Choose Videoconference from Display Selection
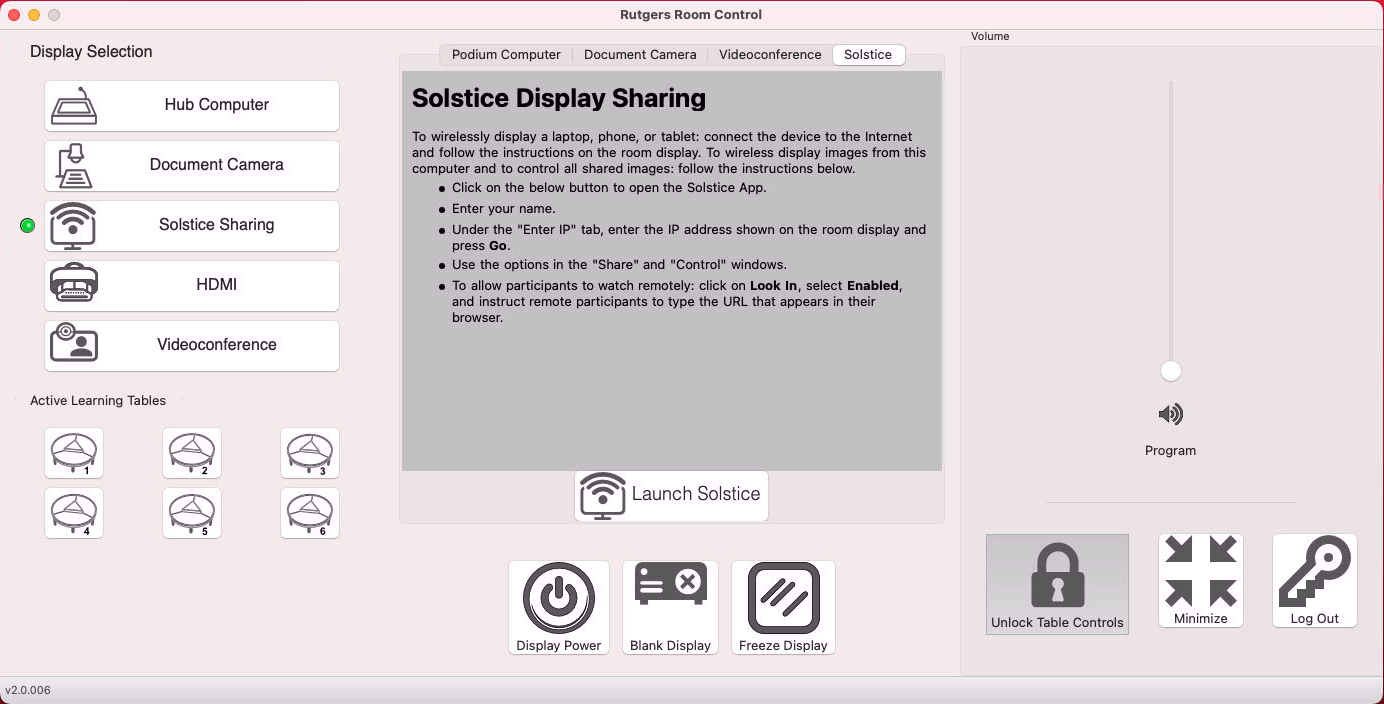 (192, 345)
